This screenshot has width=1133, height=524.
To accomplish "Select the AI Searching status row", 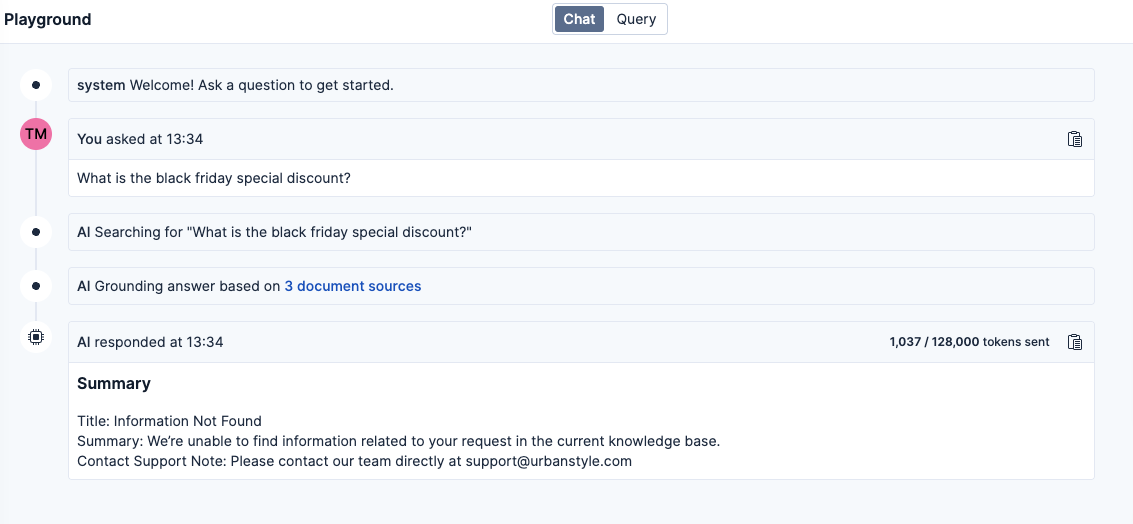I will pyautogui.click(x=580, y=232).
